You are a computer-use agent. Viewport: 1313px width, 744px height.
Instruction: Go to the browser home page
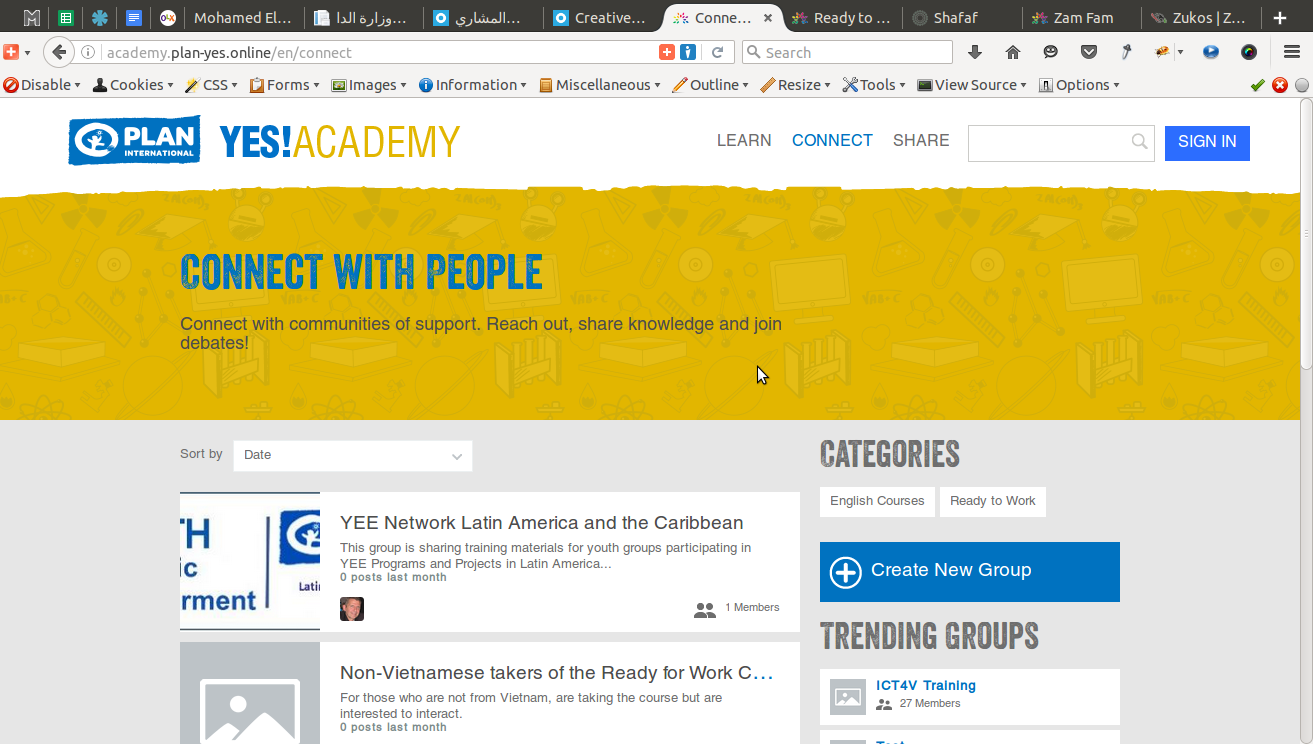point(1012,52)
